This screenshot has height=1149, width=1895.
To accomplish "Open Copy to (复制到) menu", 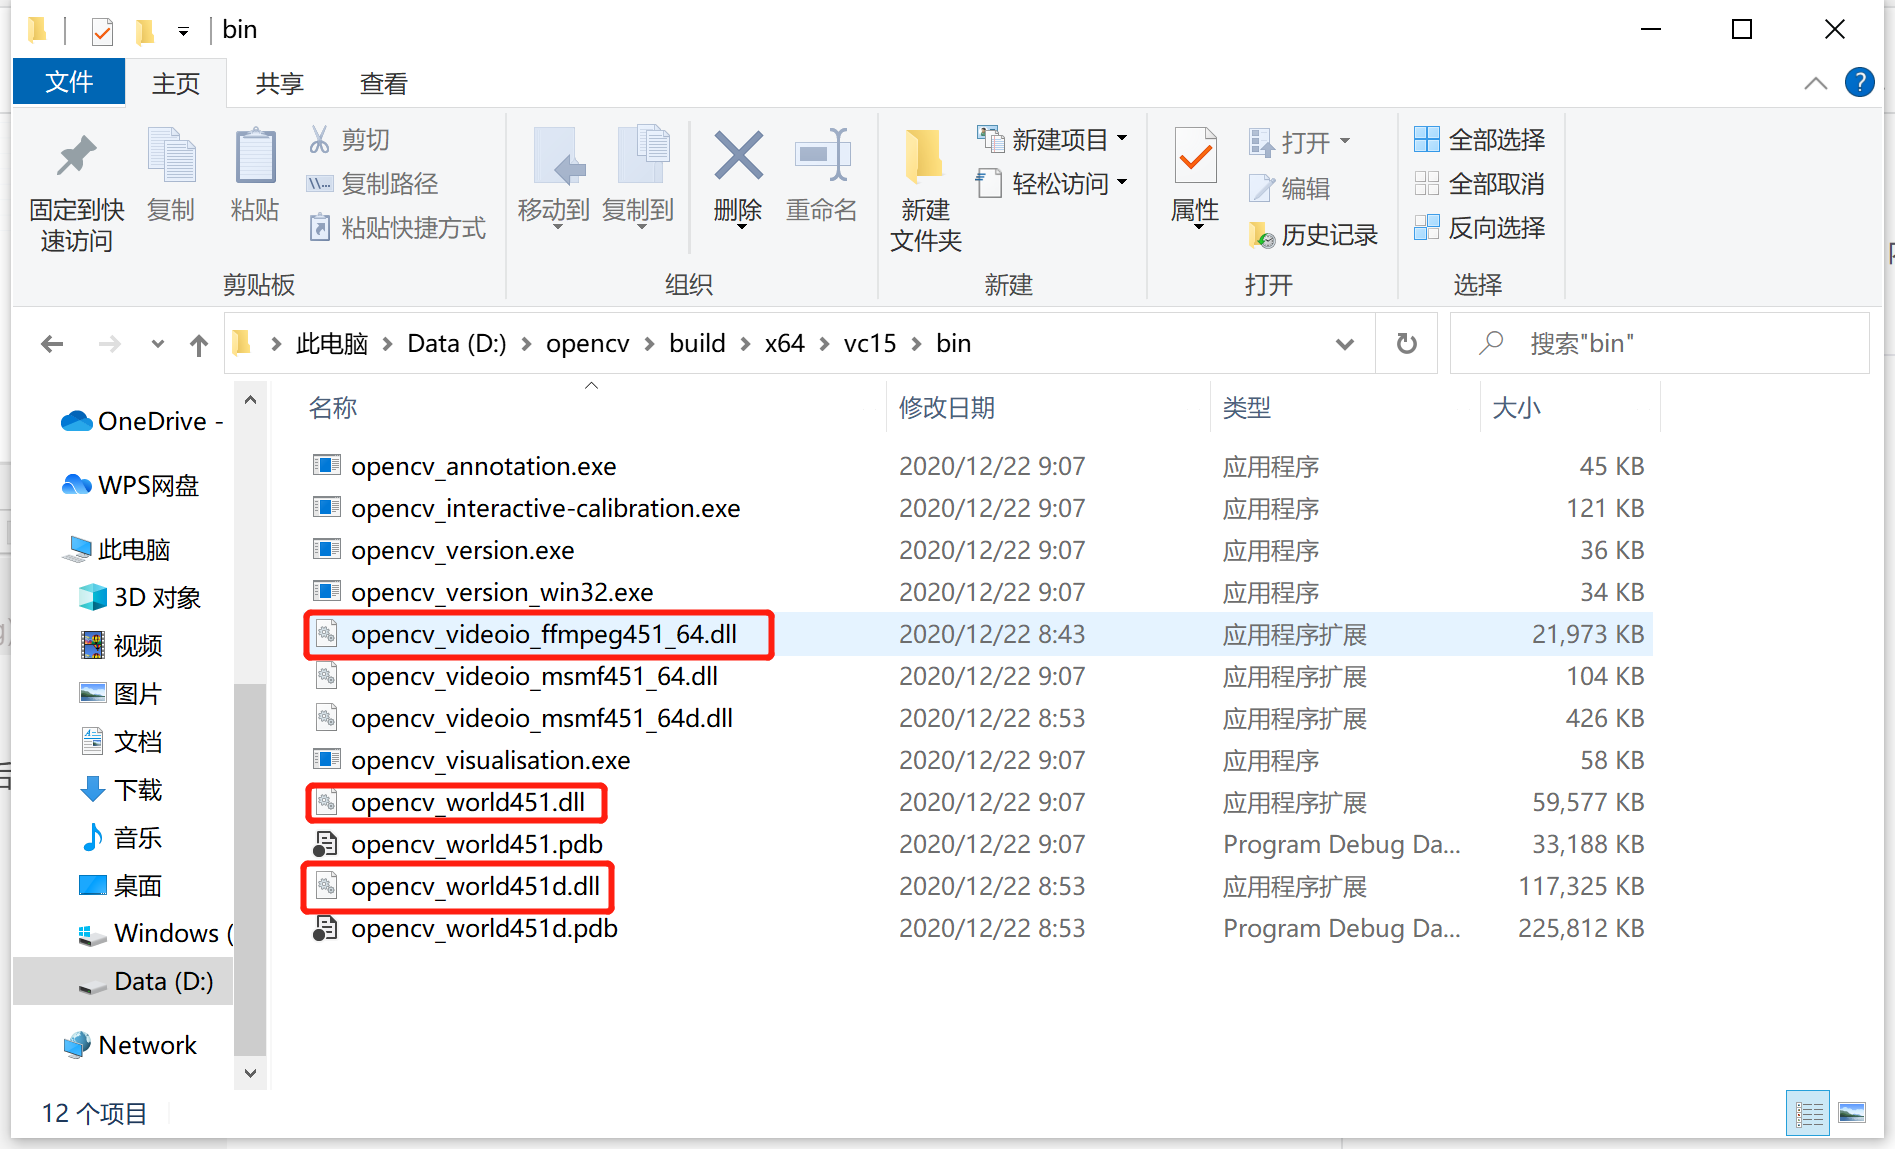I will (638, 180).
